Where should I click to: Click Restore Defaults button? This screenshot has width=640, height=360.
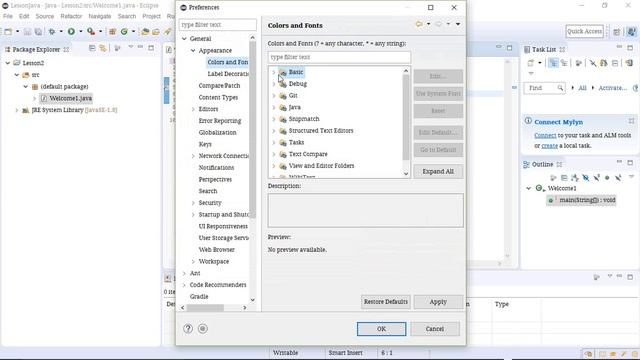(x=386, y=302)
